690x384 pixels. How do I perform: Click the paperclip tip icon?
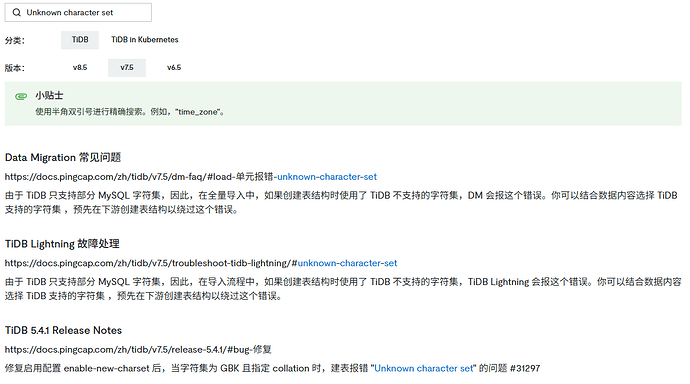21,96
